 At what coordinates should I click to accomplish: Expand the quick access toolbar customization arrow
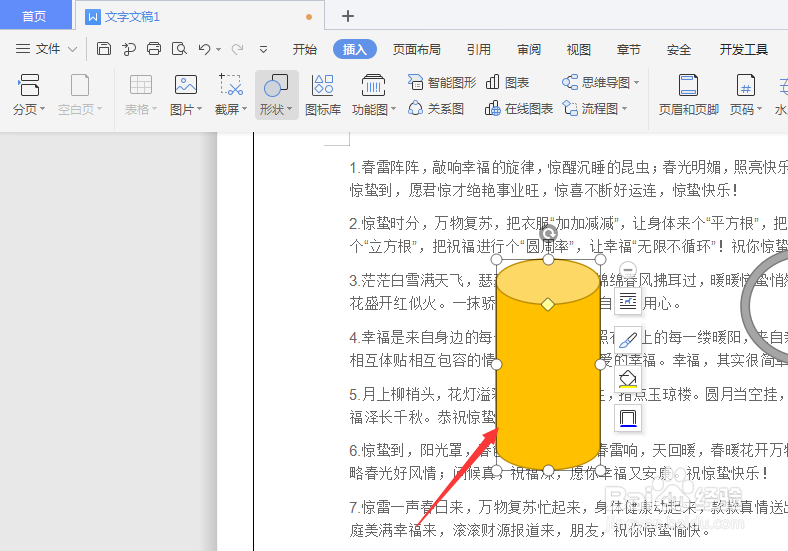pyautogui.click(x=263, y=49)
